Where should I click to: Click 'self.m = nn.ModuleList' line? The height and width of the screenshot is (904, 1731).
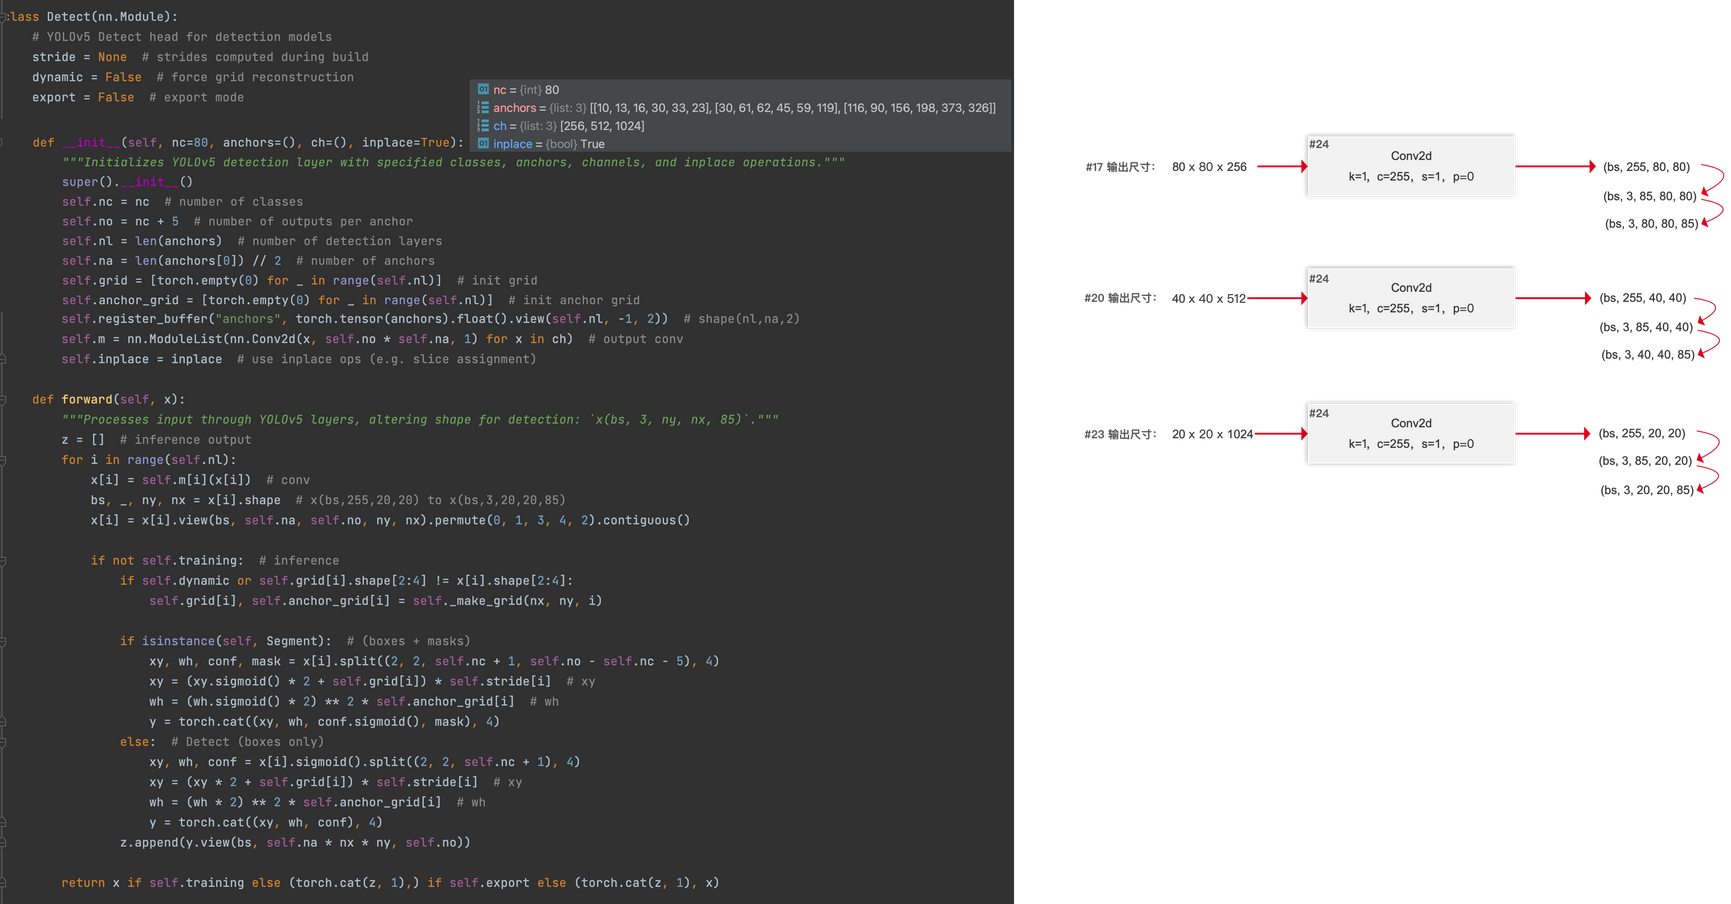coord(372,339)
